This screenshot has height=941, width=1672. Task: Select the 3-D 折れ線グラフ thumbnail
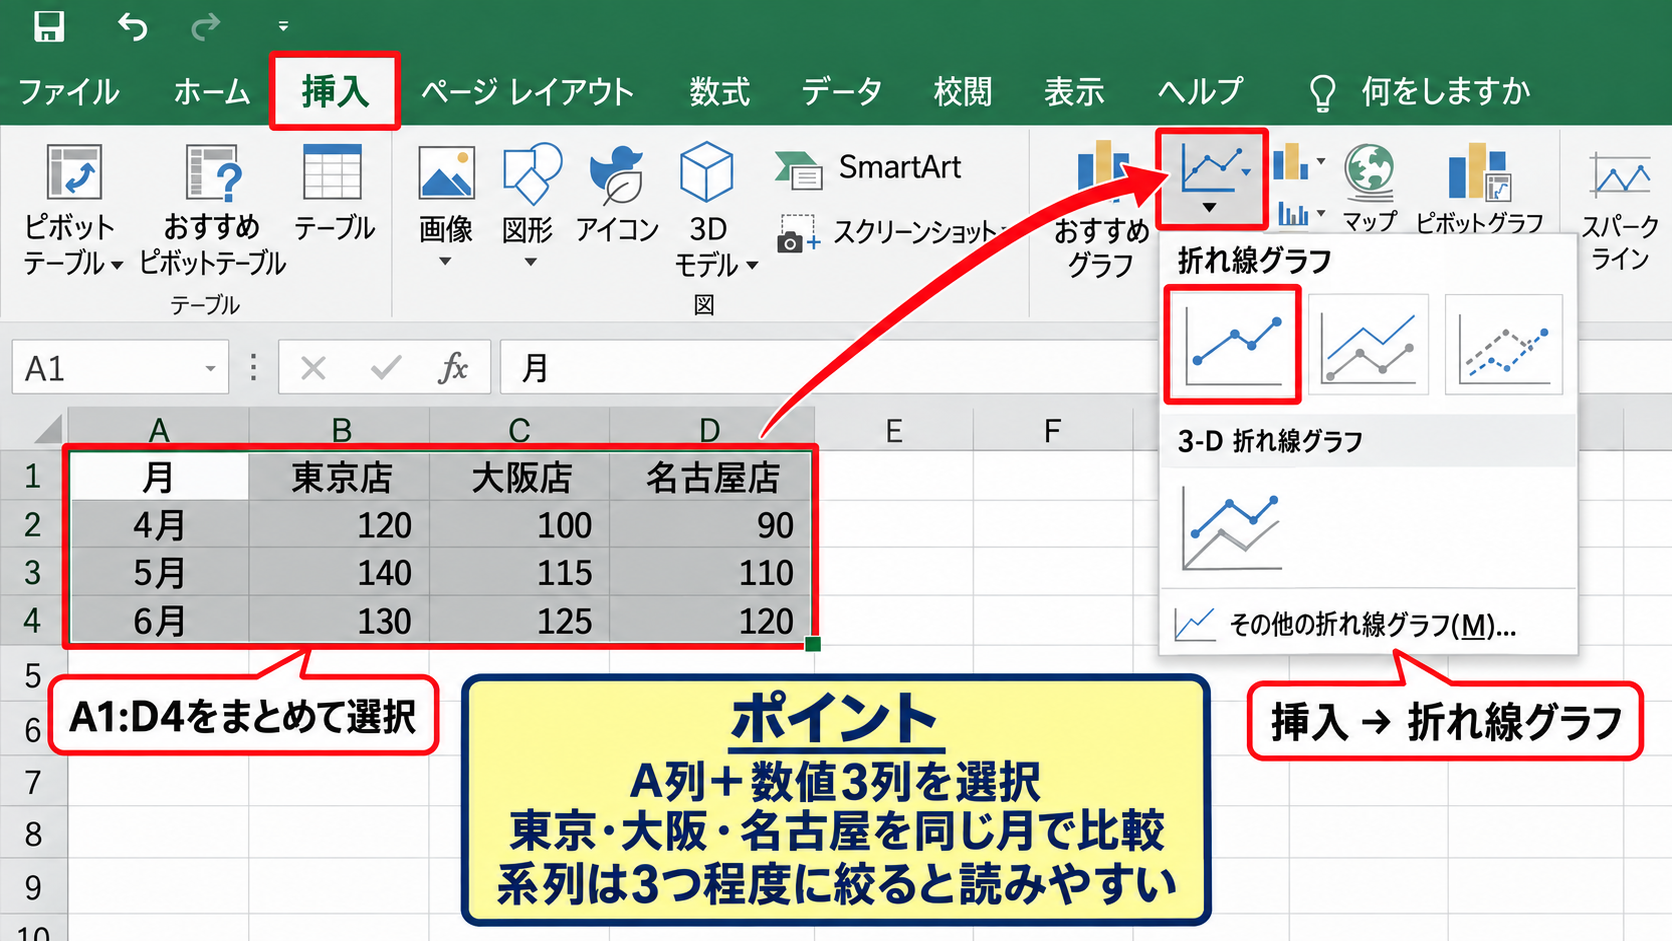pos(1231,527)
